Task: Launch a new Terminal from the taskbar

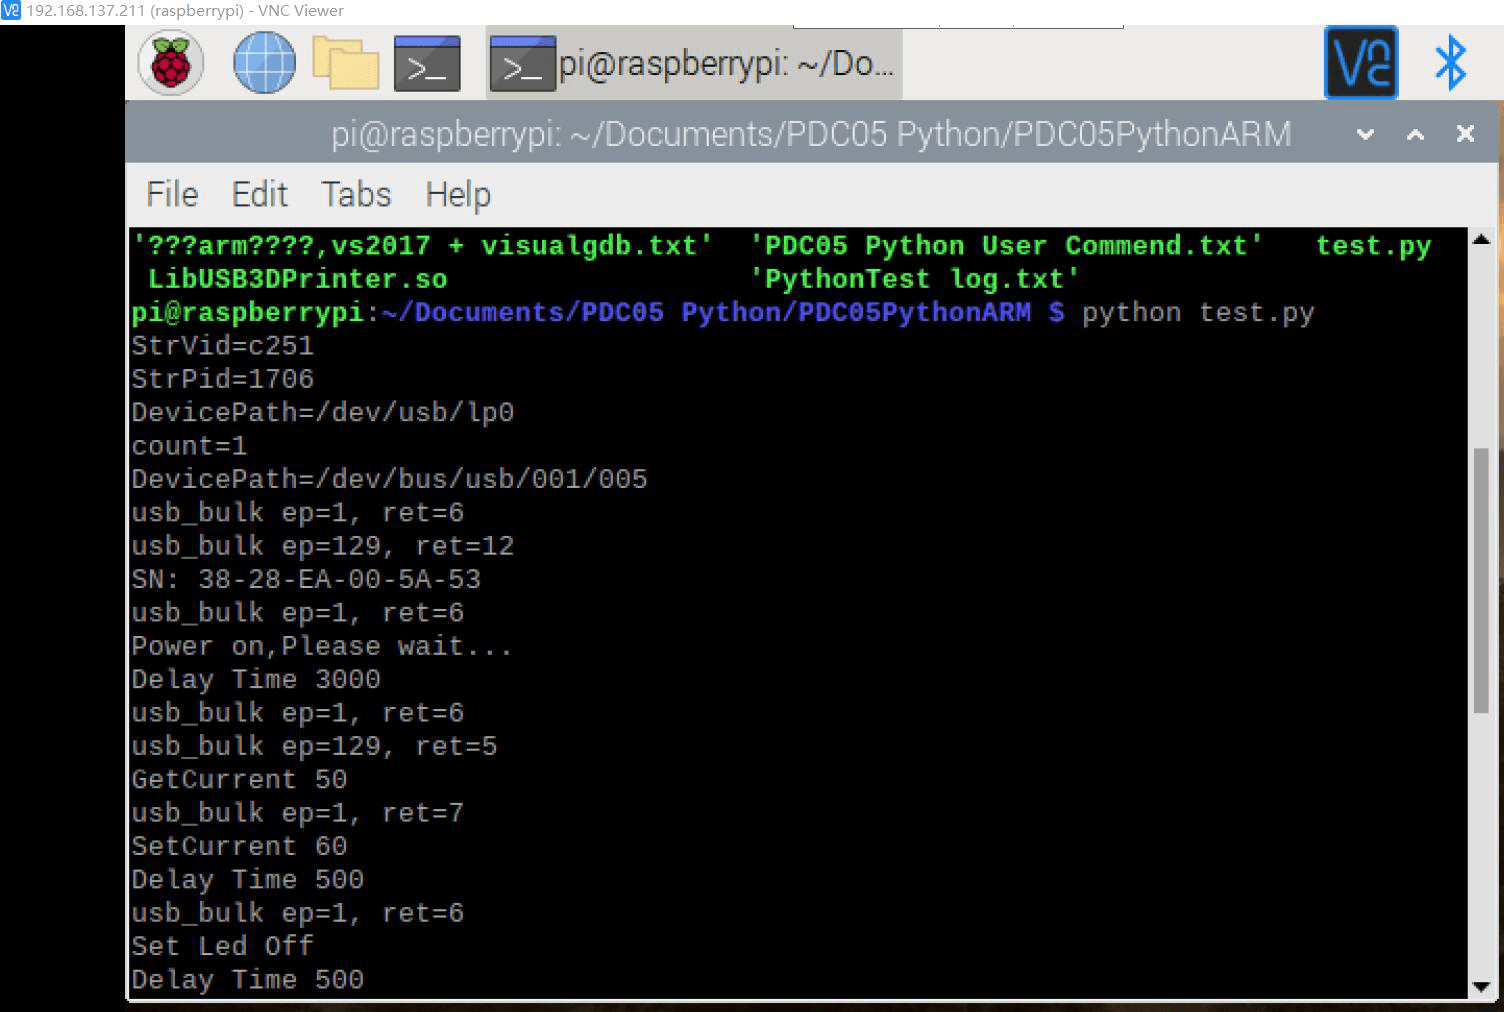Action: (x=426, y=62)
